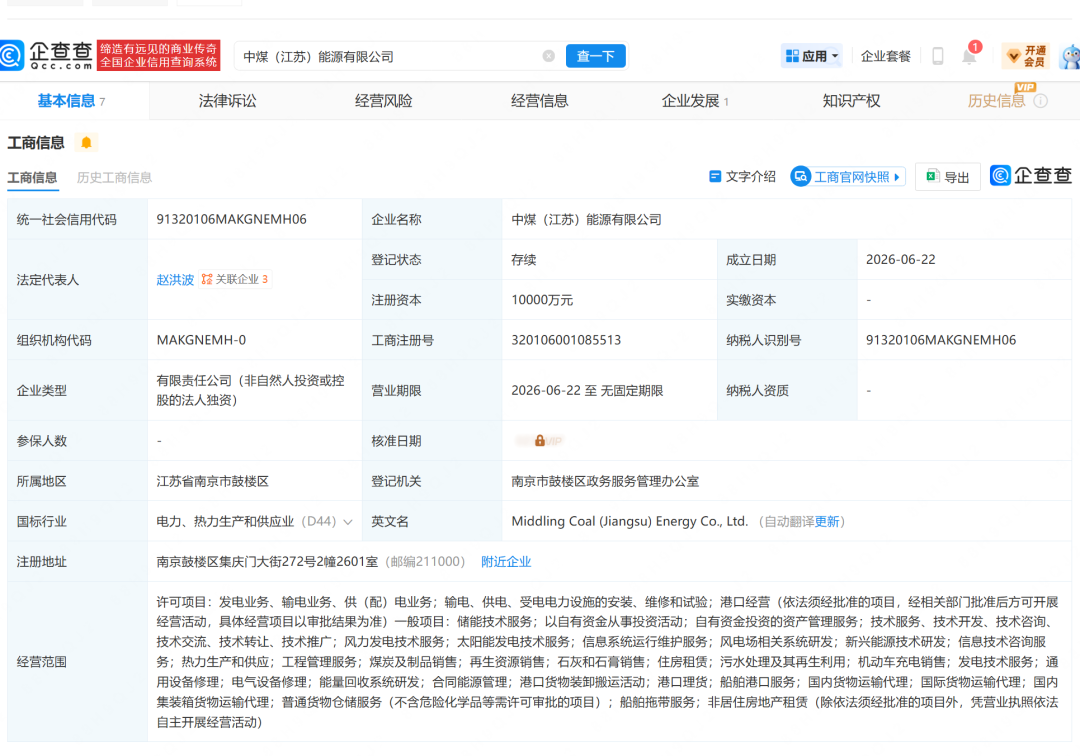Screen dimensions: 1080x756
Task: Click the mobile phone icon in header
Action: pyautogui.click(x=937, y=56)
